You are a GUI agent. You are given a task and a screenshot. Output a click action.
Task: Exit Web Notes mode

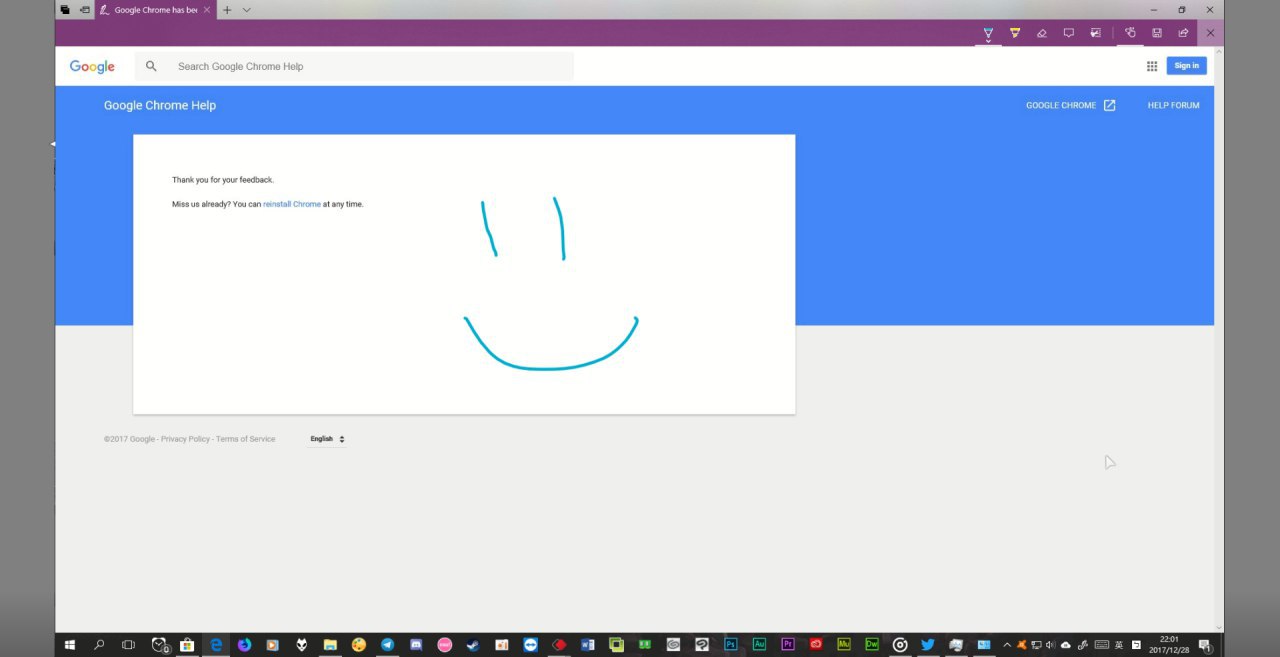[x=1210, y=33]
